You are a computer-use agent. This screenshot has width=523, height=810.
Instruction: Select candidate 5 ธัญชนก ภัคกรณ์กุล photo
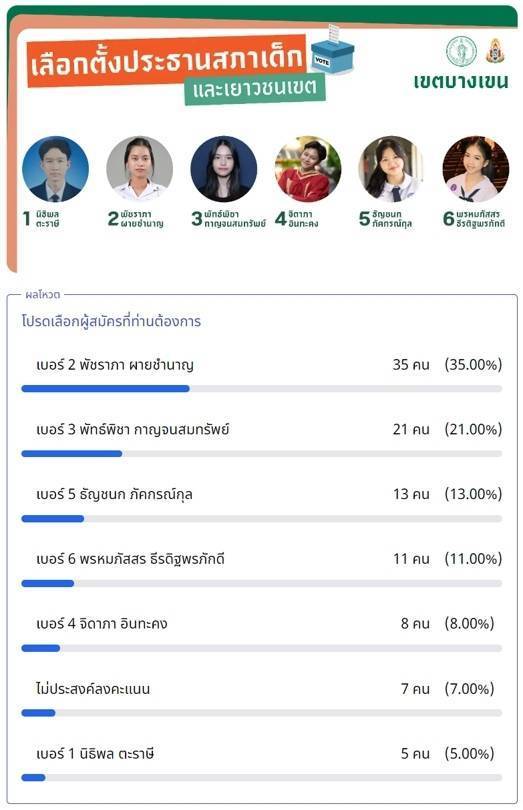pos(392,169)
